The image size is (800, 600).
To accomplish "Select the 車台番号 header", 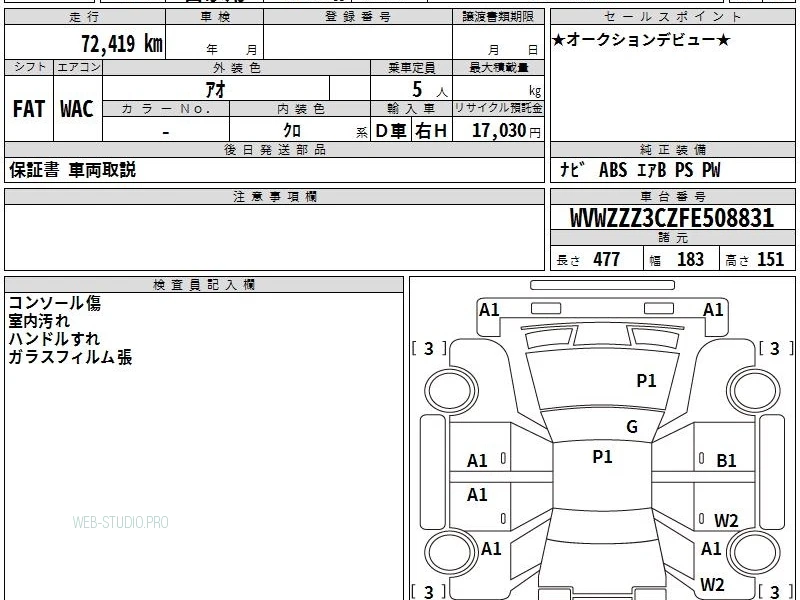I will click(x=673, y=196).
